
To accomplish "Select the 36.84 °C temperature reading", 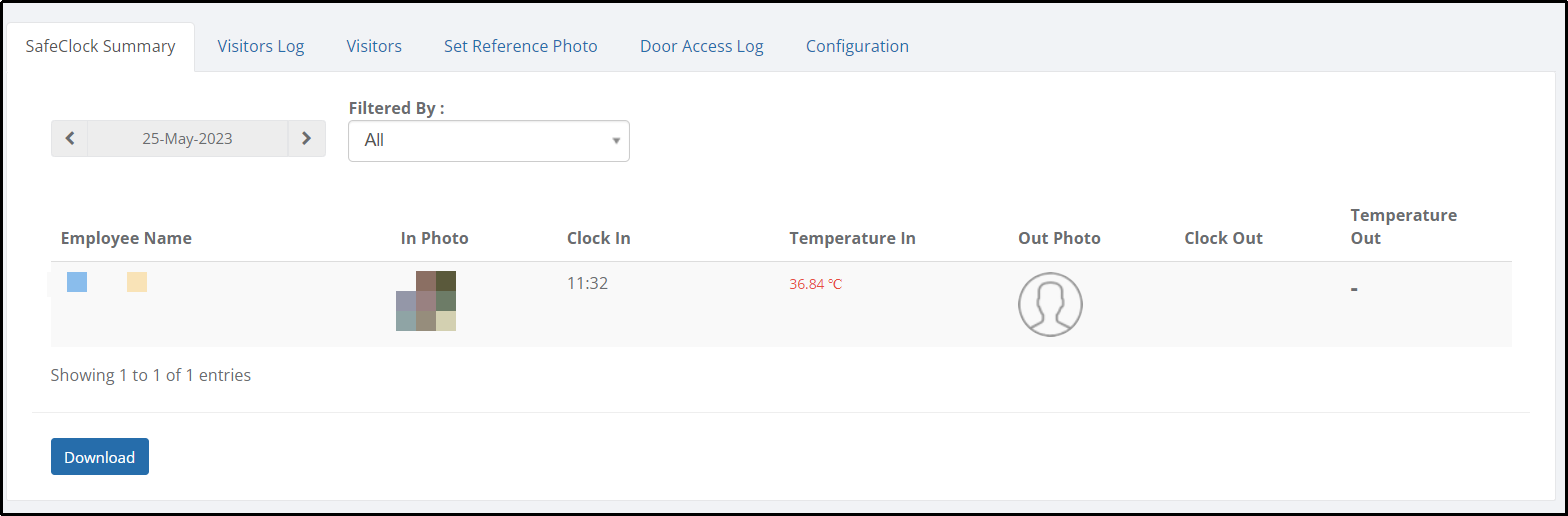I will pyautogui.click(x=816, y=284).
